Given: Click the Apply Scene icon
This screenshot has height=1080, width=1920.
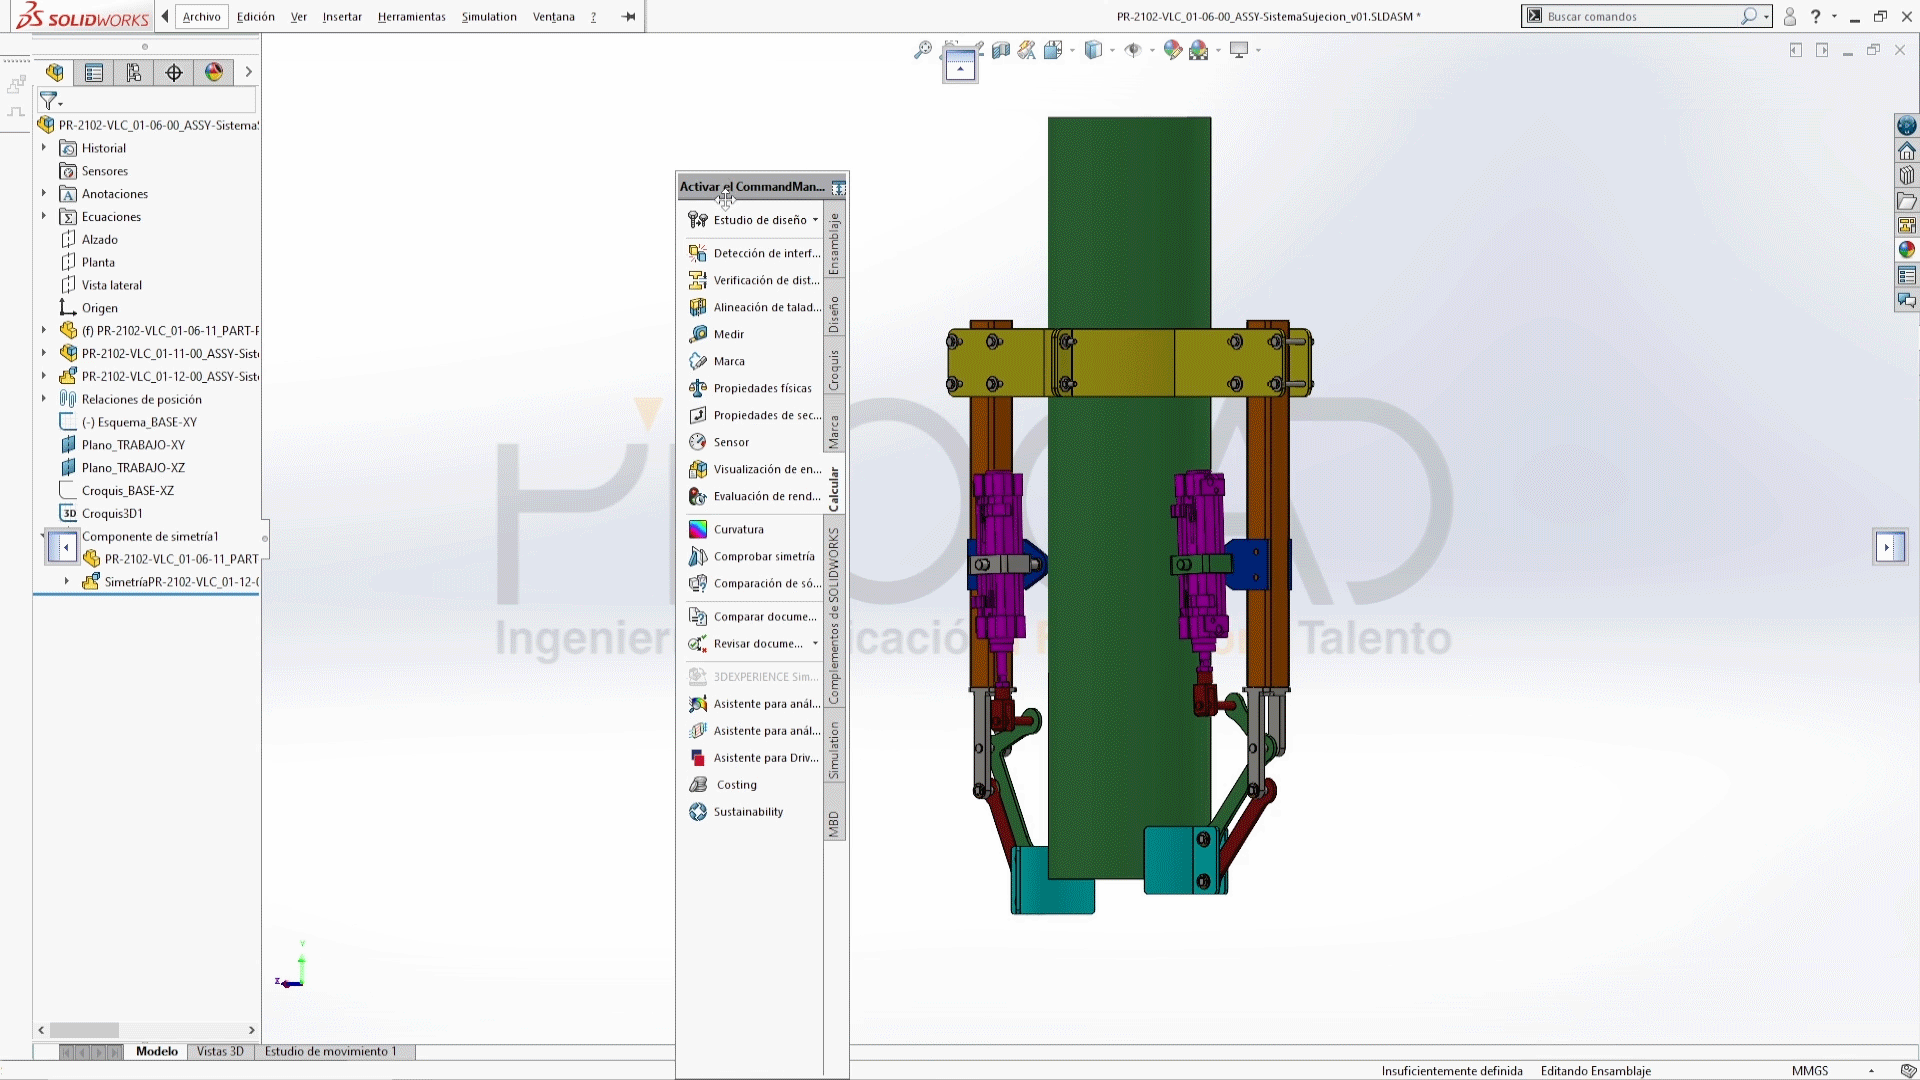Looking at the screenshot, I should click(1199, 50).
